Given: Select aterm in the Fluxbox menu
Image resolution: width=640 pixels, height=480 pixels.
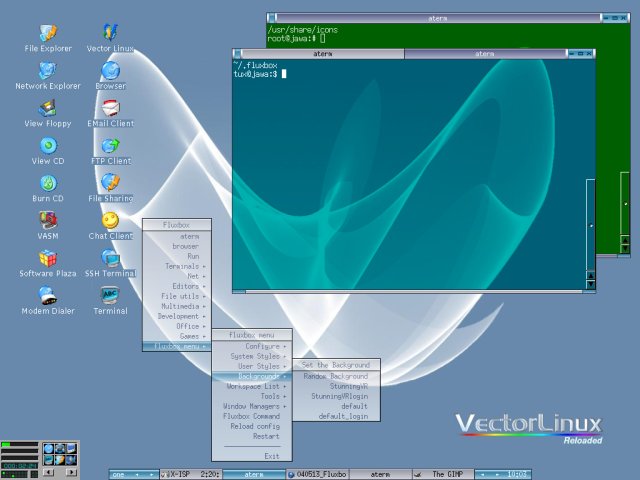Looking at the screenshot, I should point(177,236).
